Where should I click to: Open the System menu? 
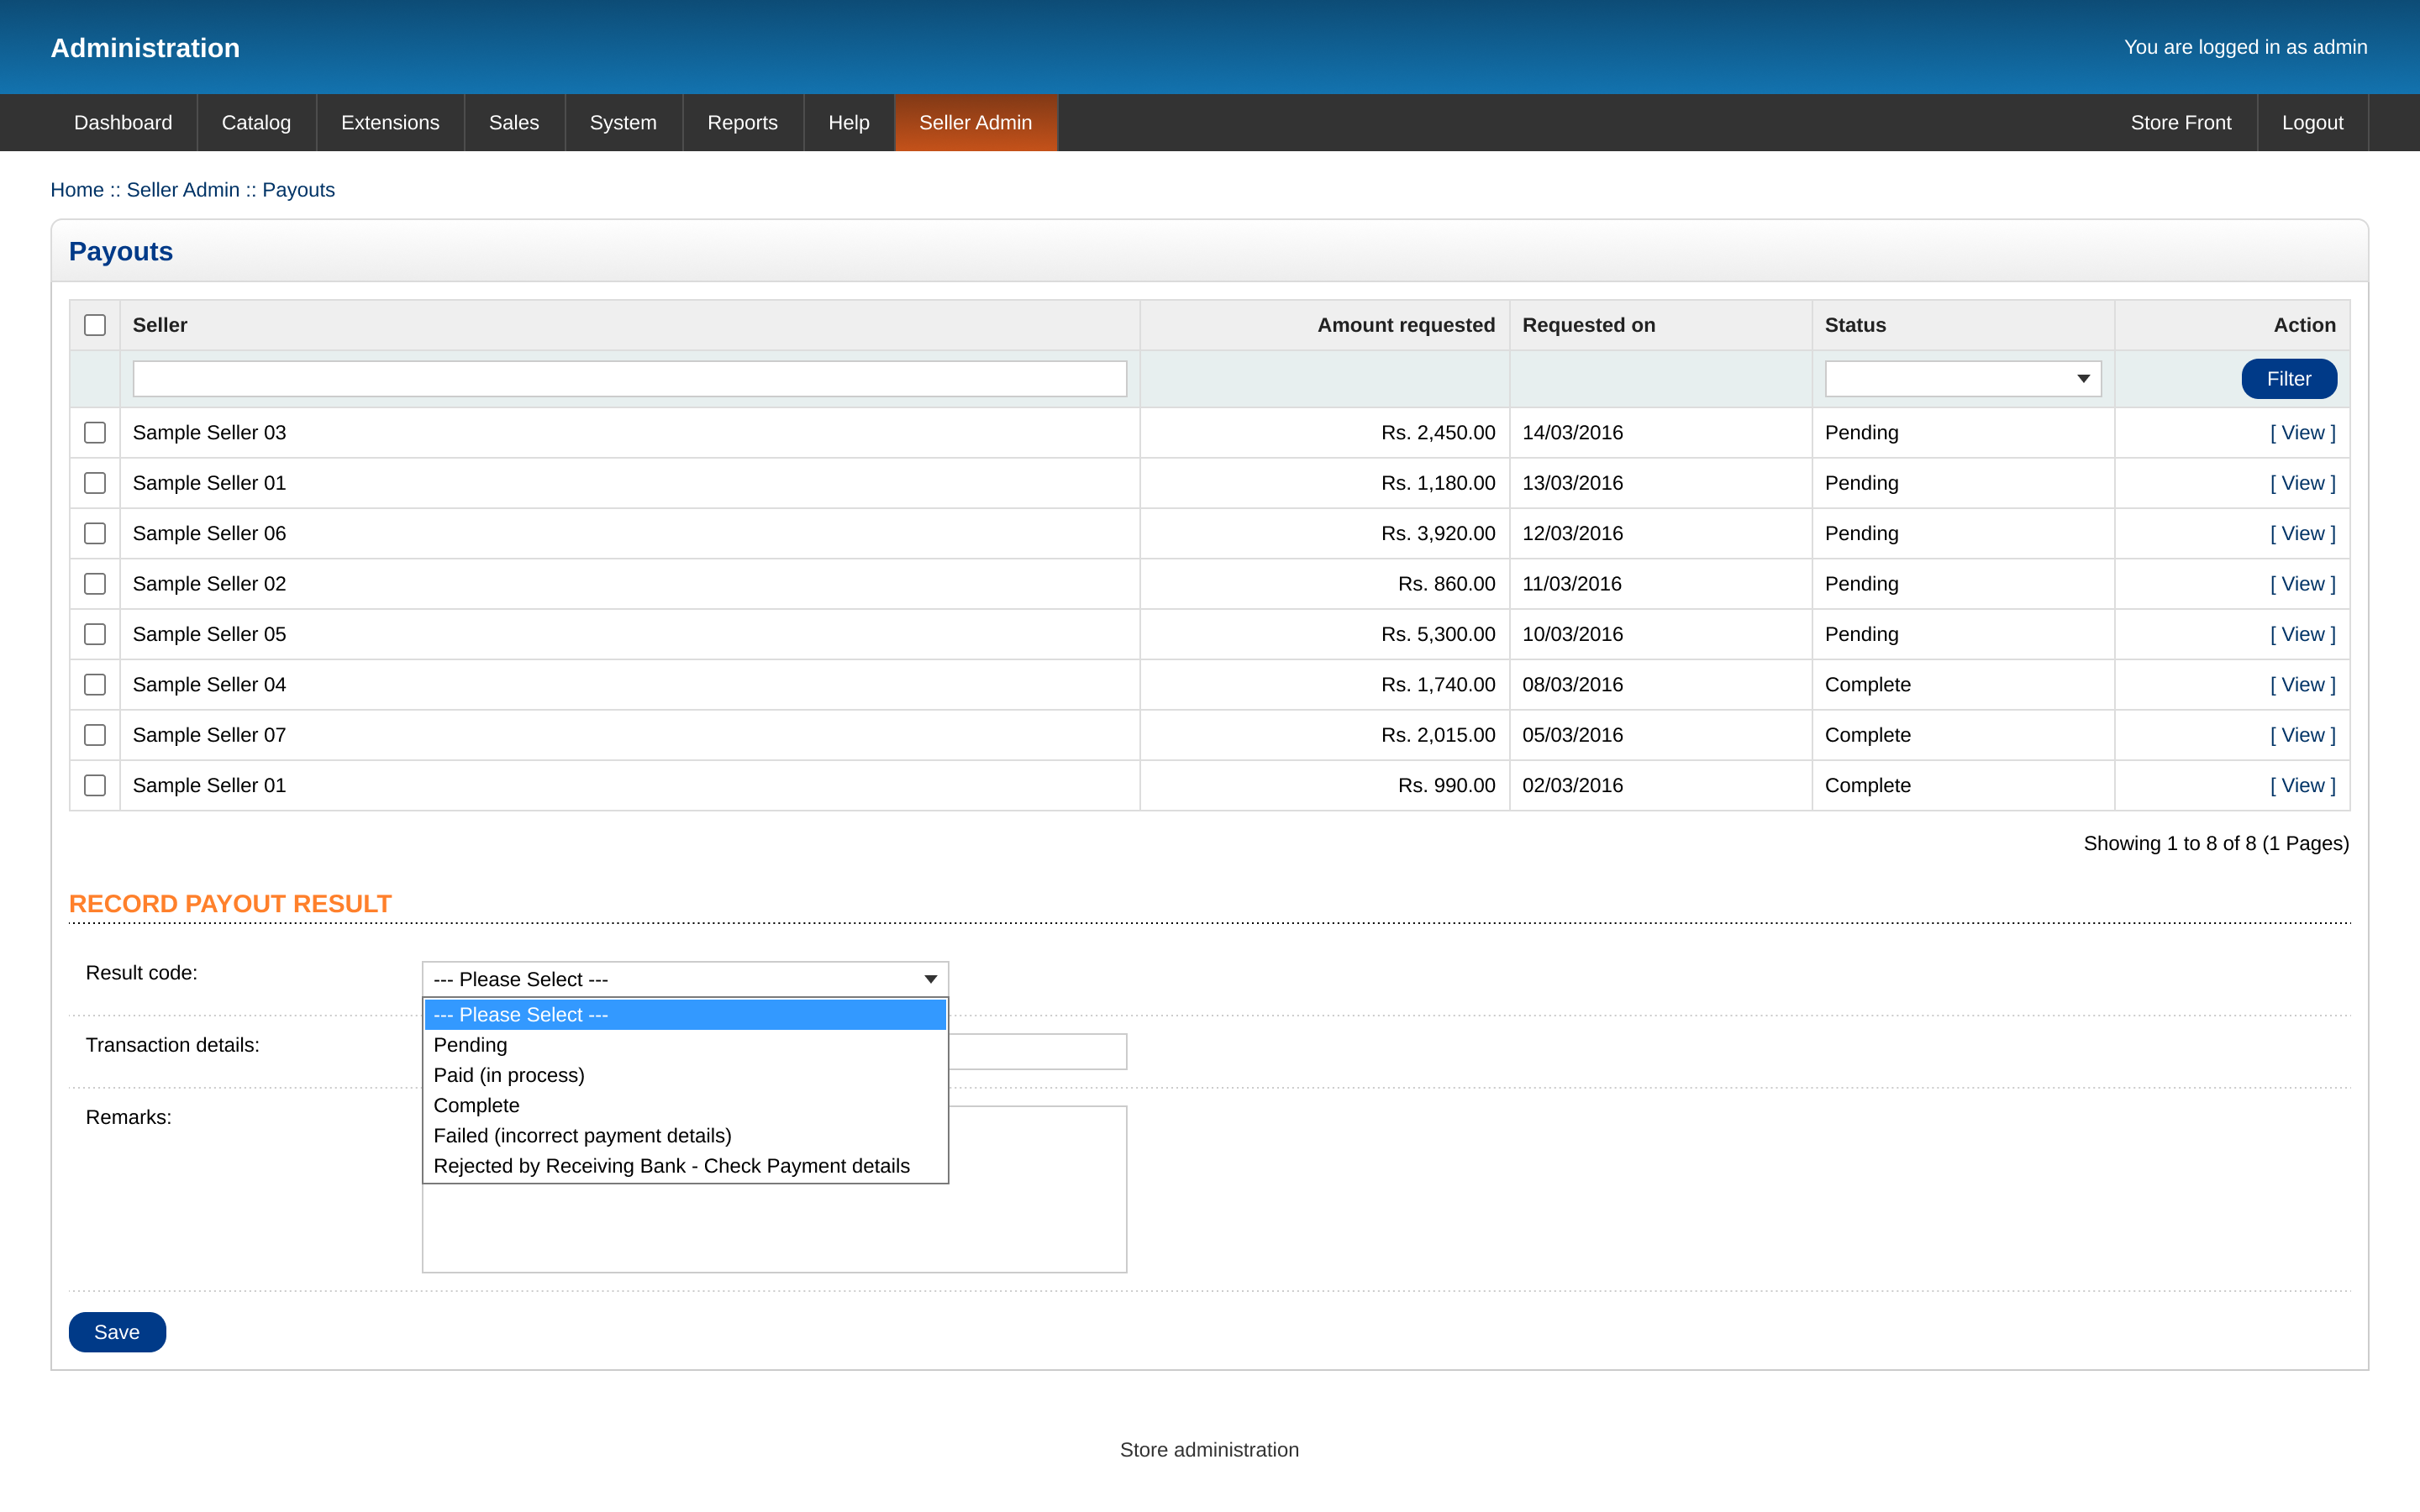[623, 122]
